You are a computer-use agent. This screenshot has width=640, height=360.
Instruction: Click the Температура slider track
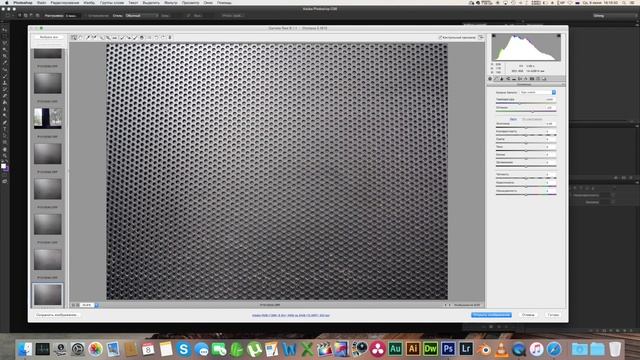point(526,103)
